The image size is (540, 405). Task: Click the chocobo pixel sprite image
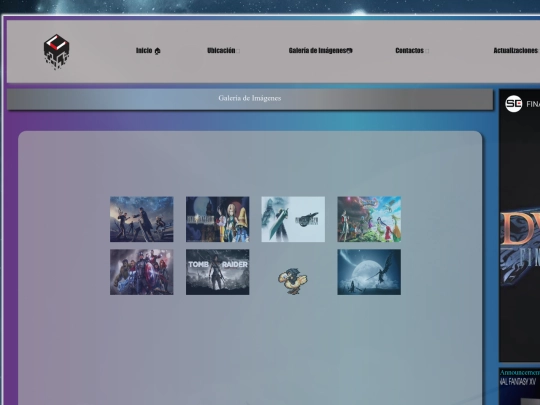(293, 281)
